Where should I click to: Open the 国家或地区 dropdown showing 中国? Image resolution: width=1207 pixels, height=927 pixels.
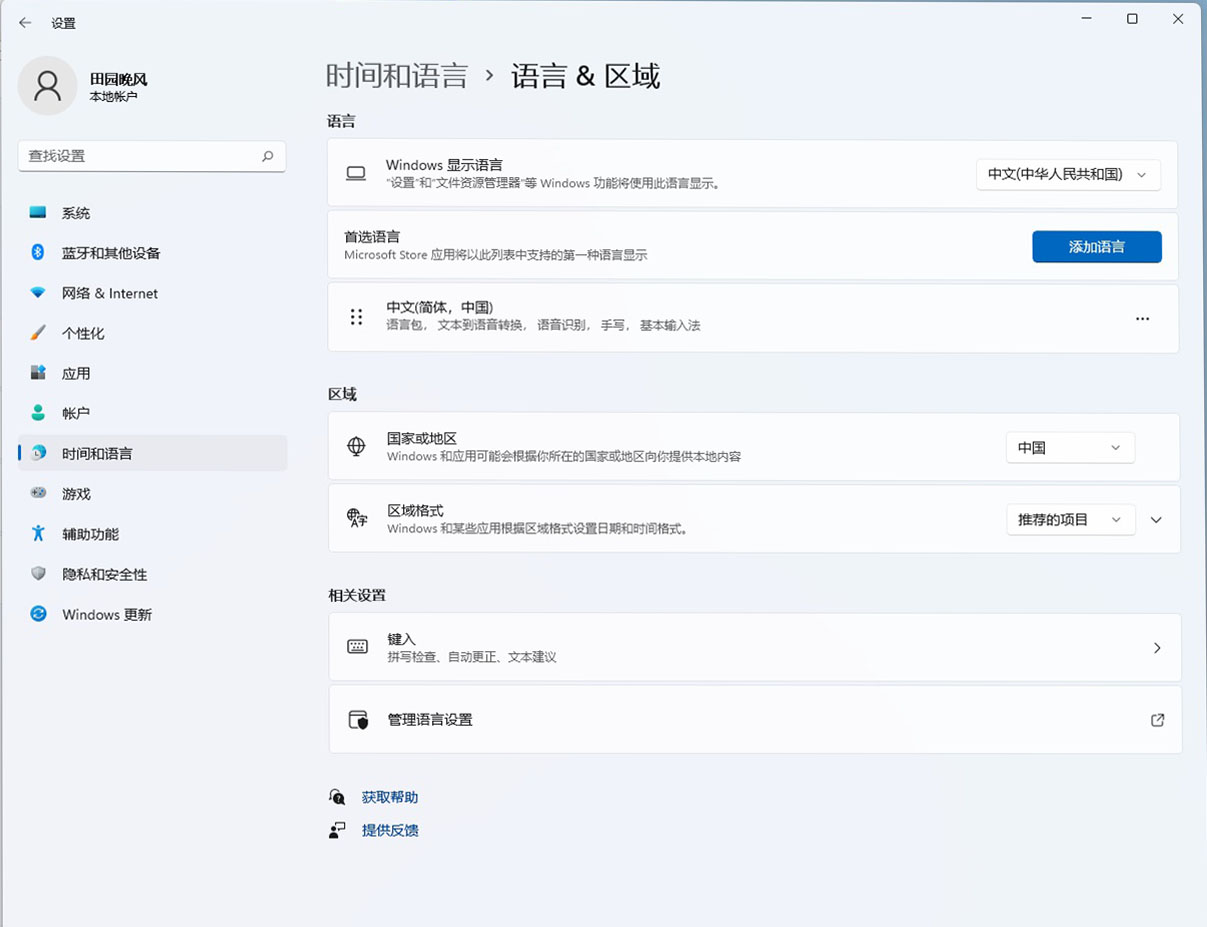pyautogui.click(x=1070, y=447)
